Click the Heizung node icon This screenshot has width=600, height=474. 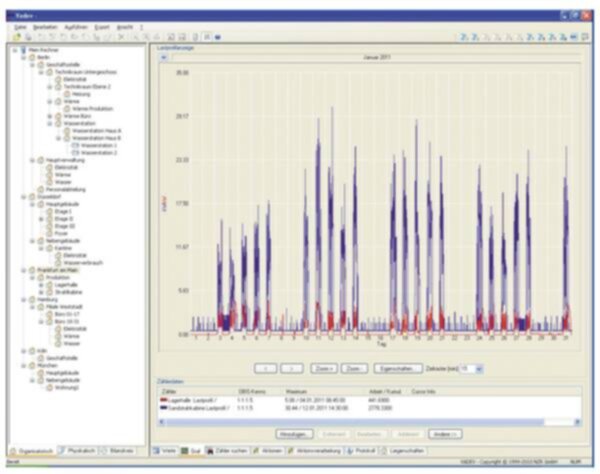[67, 94]
